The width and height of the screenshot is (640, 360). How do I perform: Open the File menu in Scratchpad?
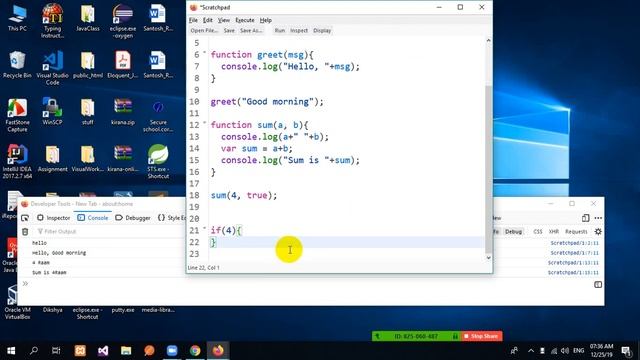pos(193,20)
